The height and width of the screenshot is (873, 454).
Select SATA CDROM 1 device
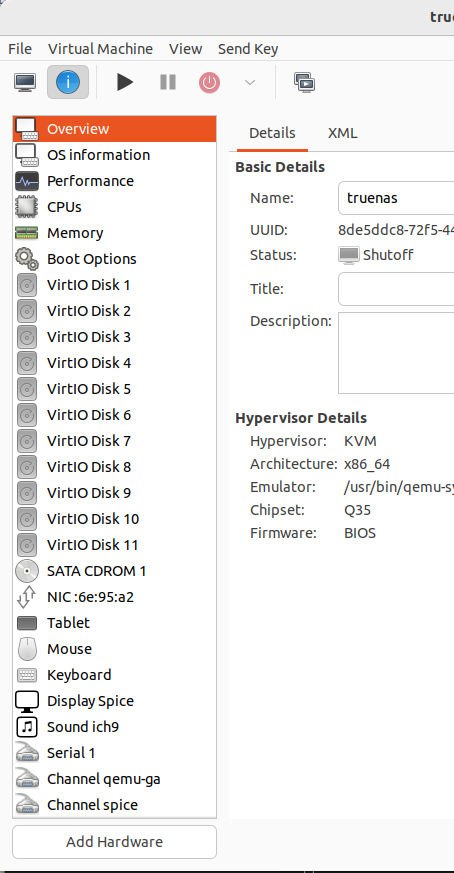(x=114, y=571)
